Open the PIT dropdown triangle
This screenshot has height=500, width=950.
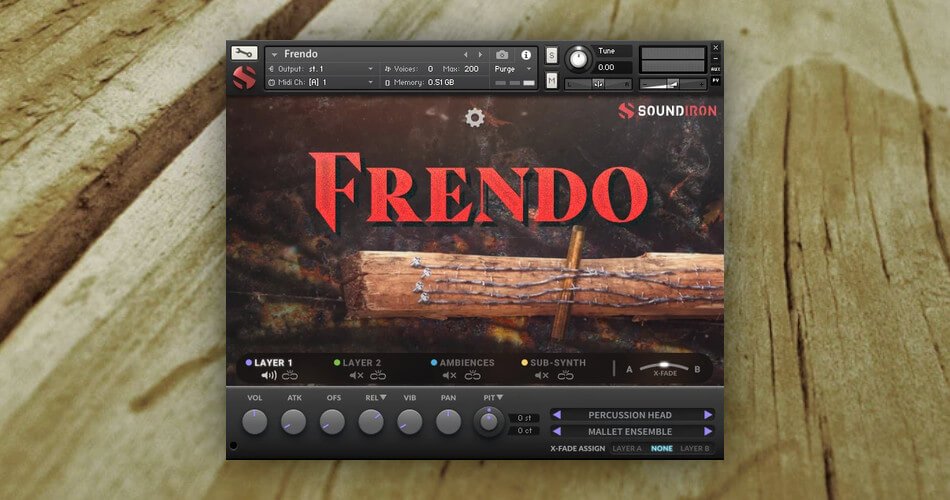point(500,398)
